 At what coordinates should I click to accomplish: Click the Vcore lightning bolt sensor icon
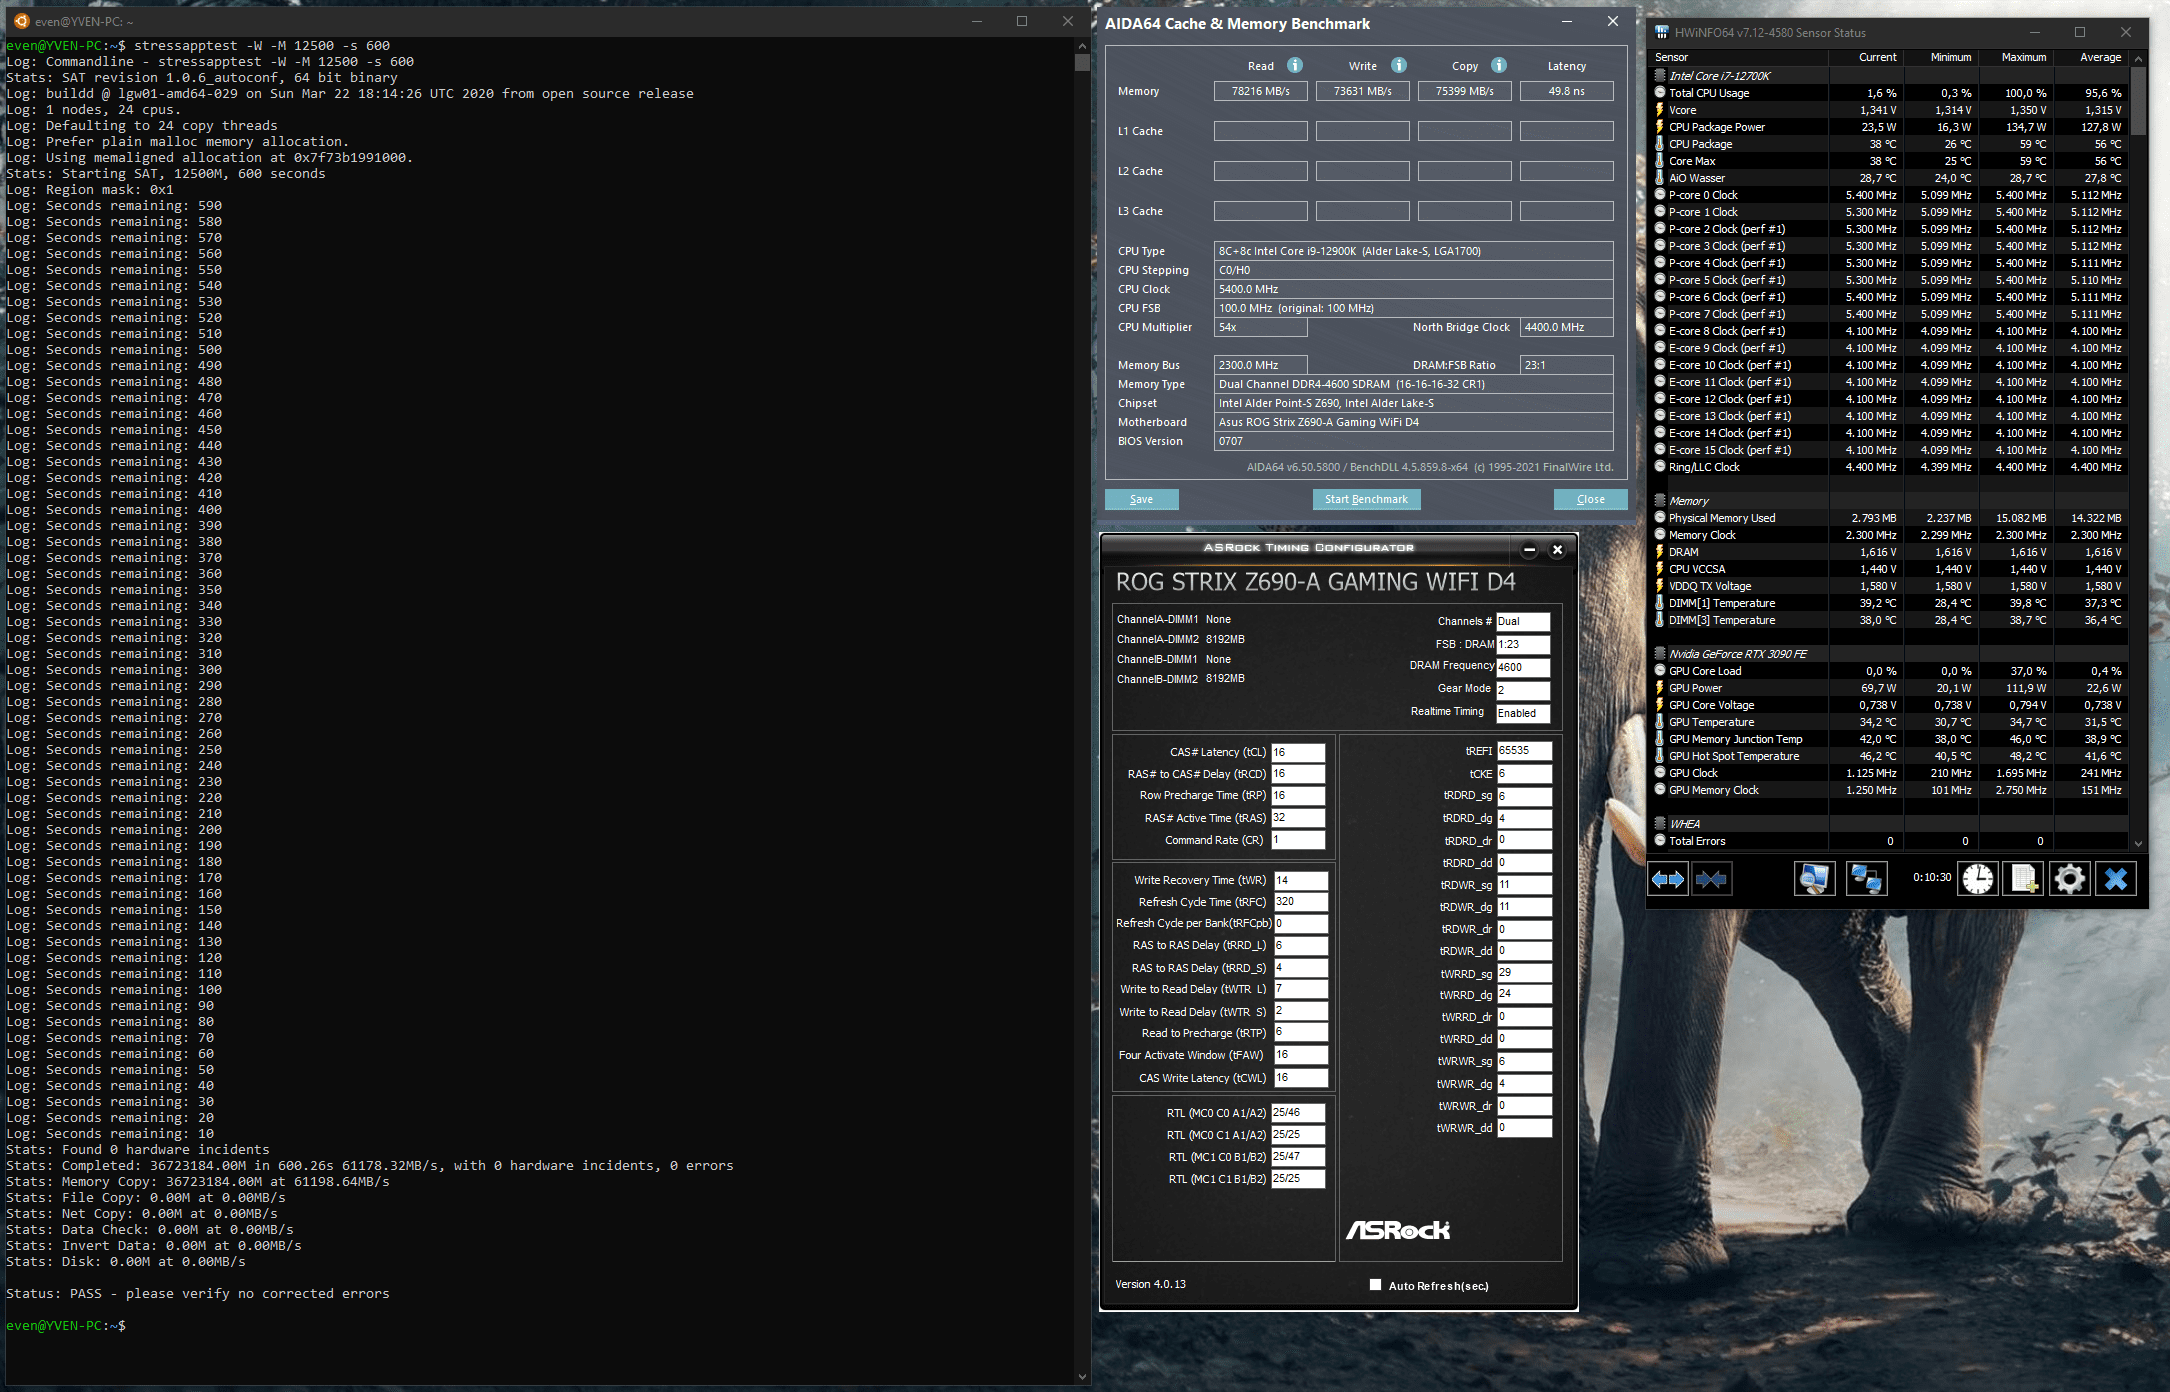point(1660,110)
